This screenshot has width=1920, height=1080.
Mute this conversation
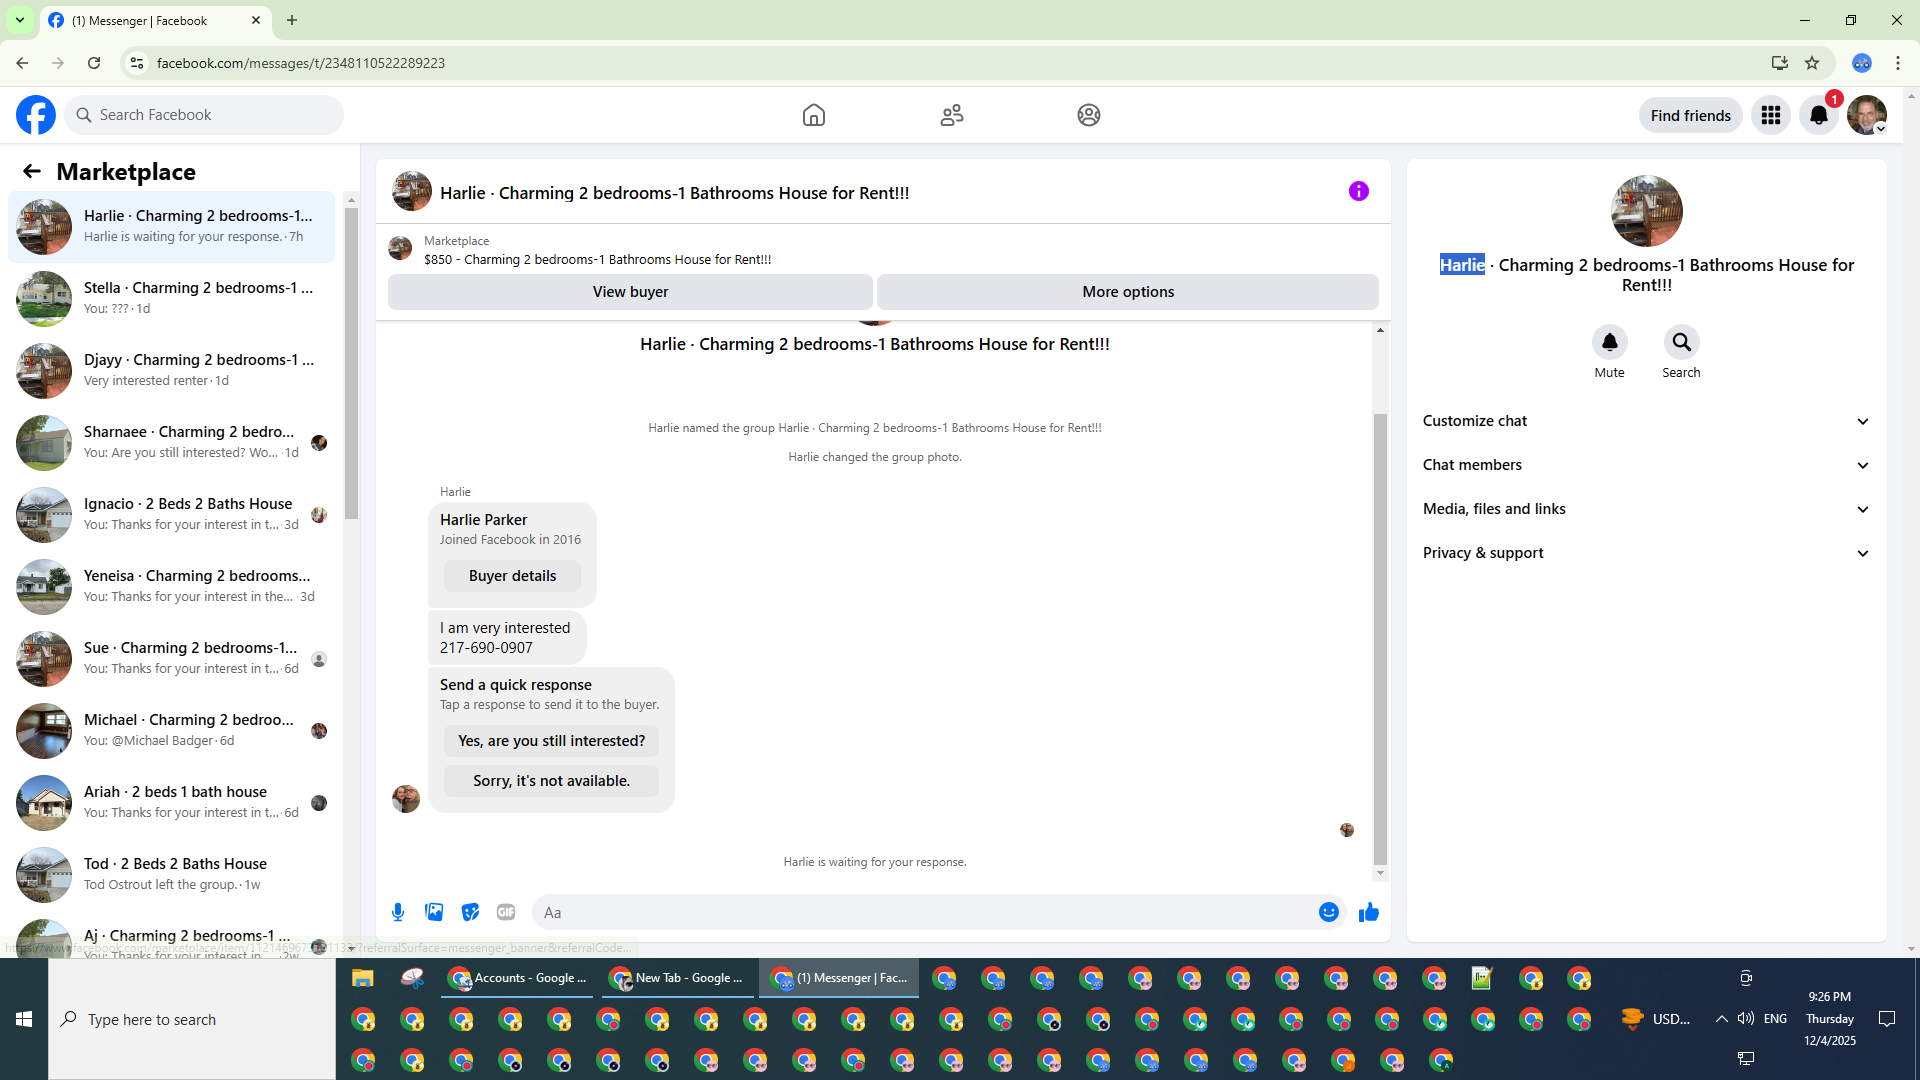tap(1609, 342)
